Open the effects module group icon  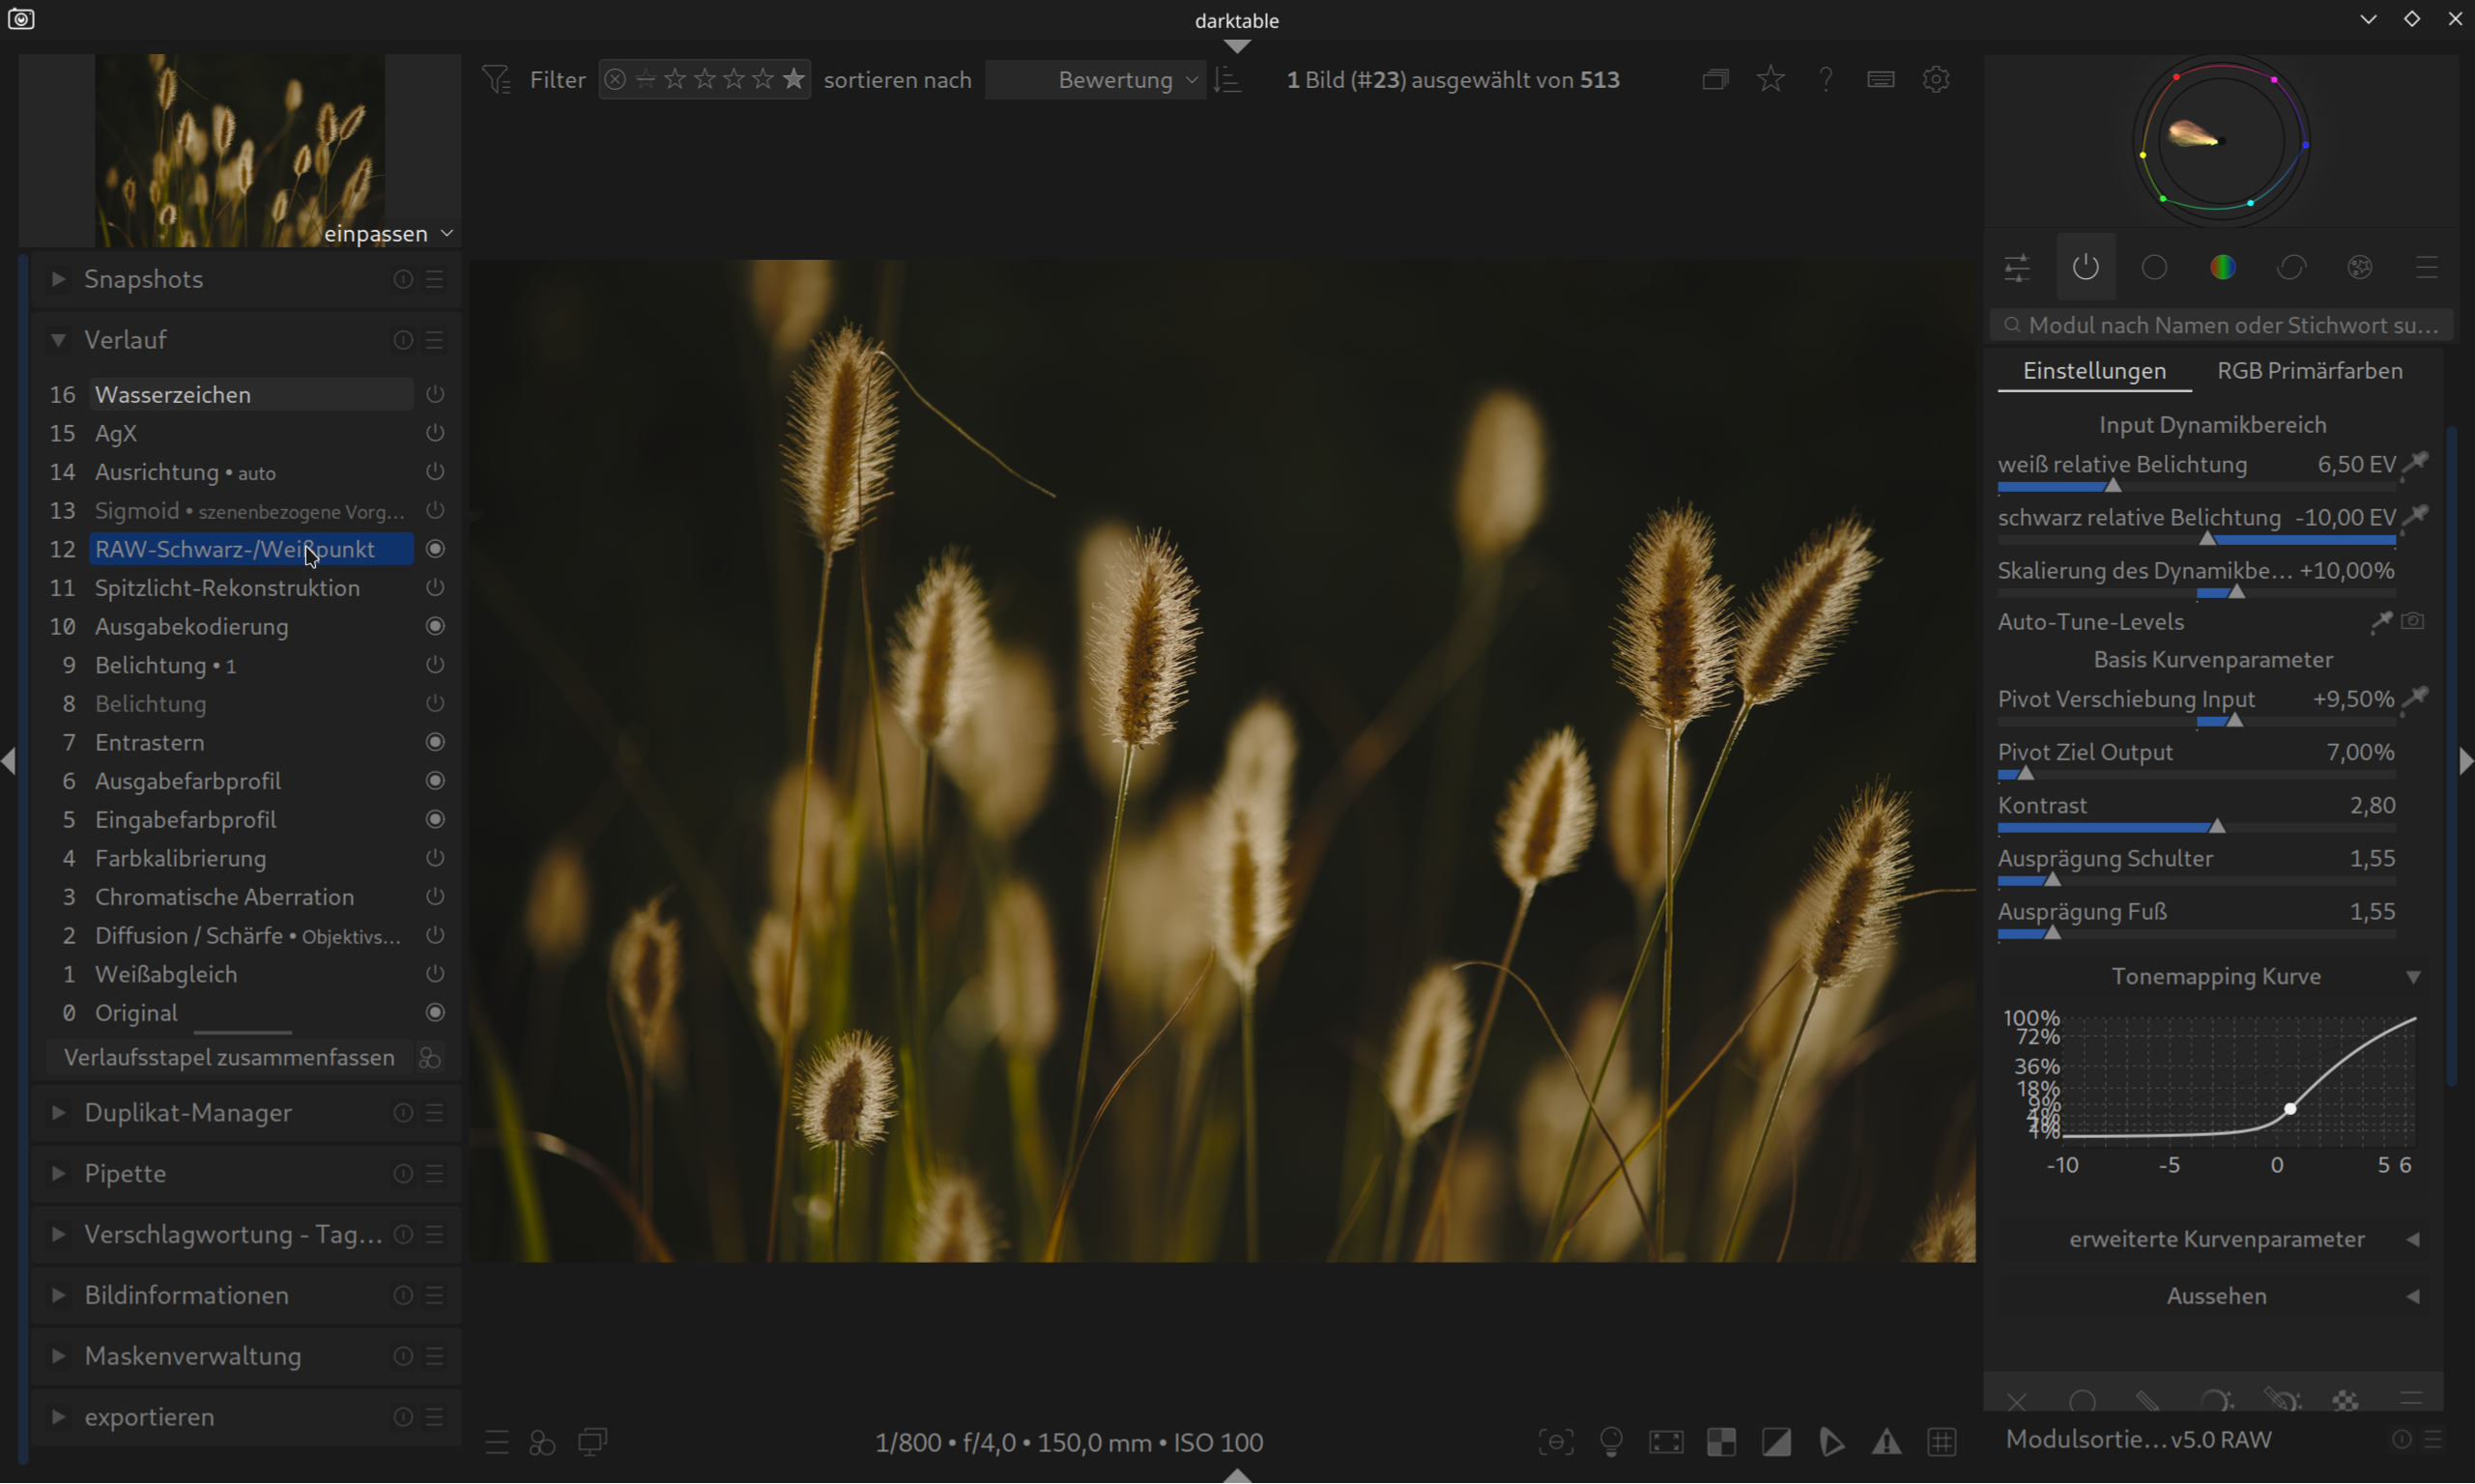point(2359,268)
